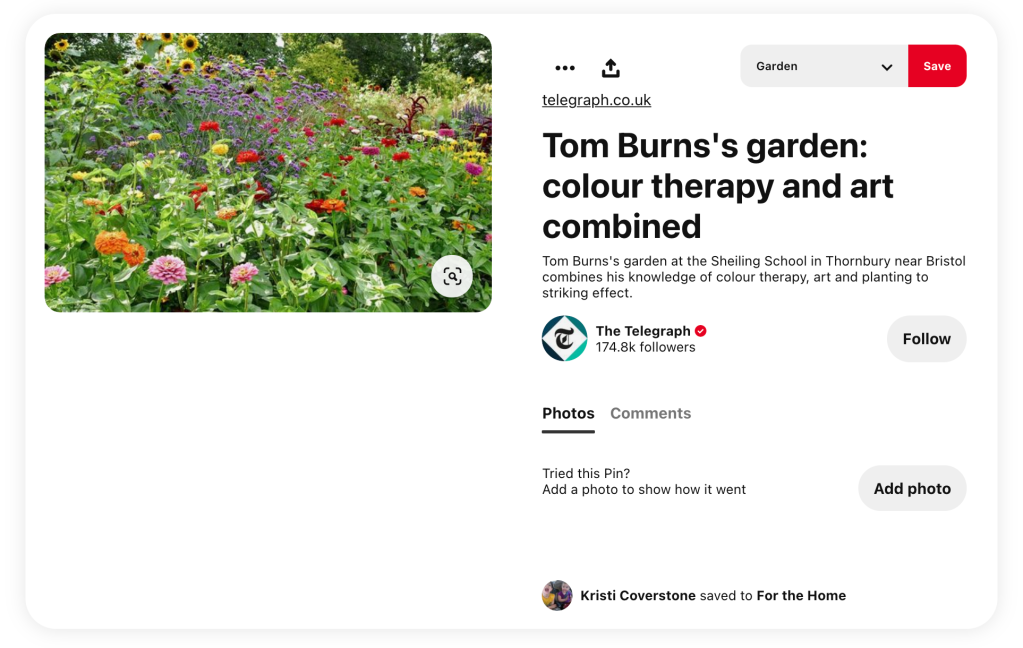
Task: Switch to the Comments tab
Action: [650, 414]
